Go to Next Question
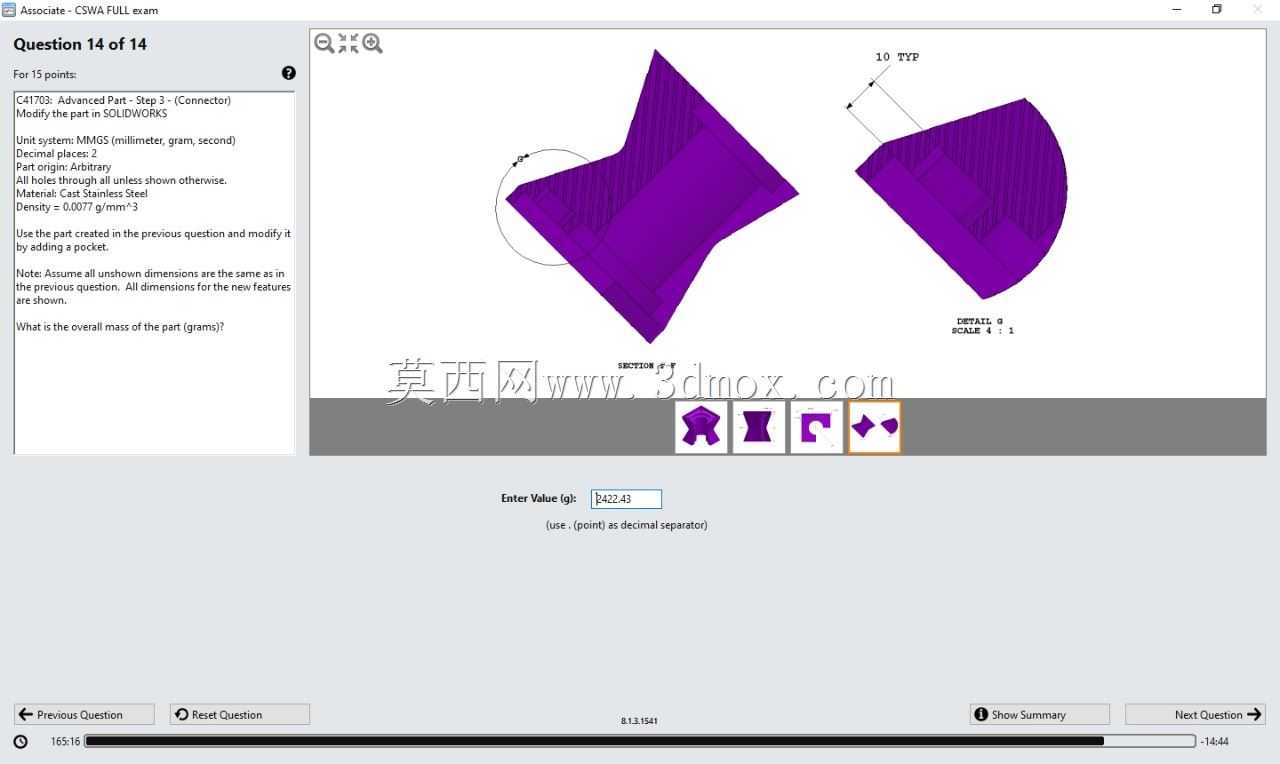 (x=1195, y=714)
